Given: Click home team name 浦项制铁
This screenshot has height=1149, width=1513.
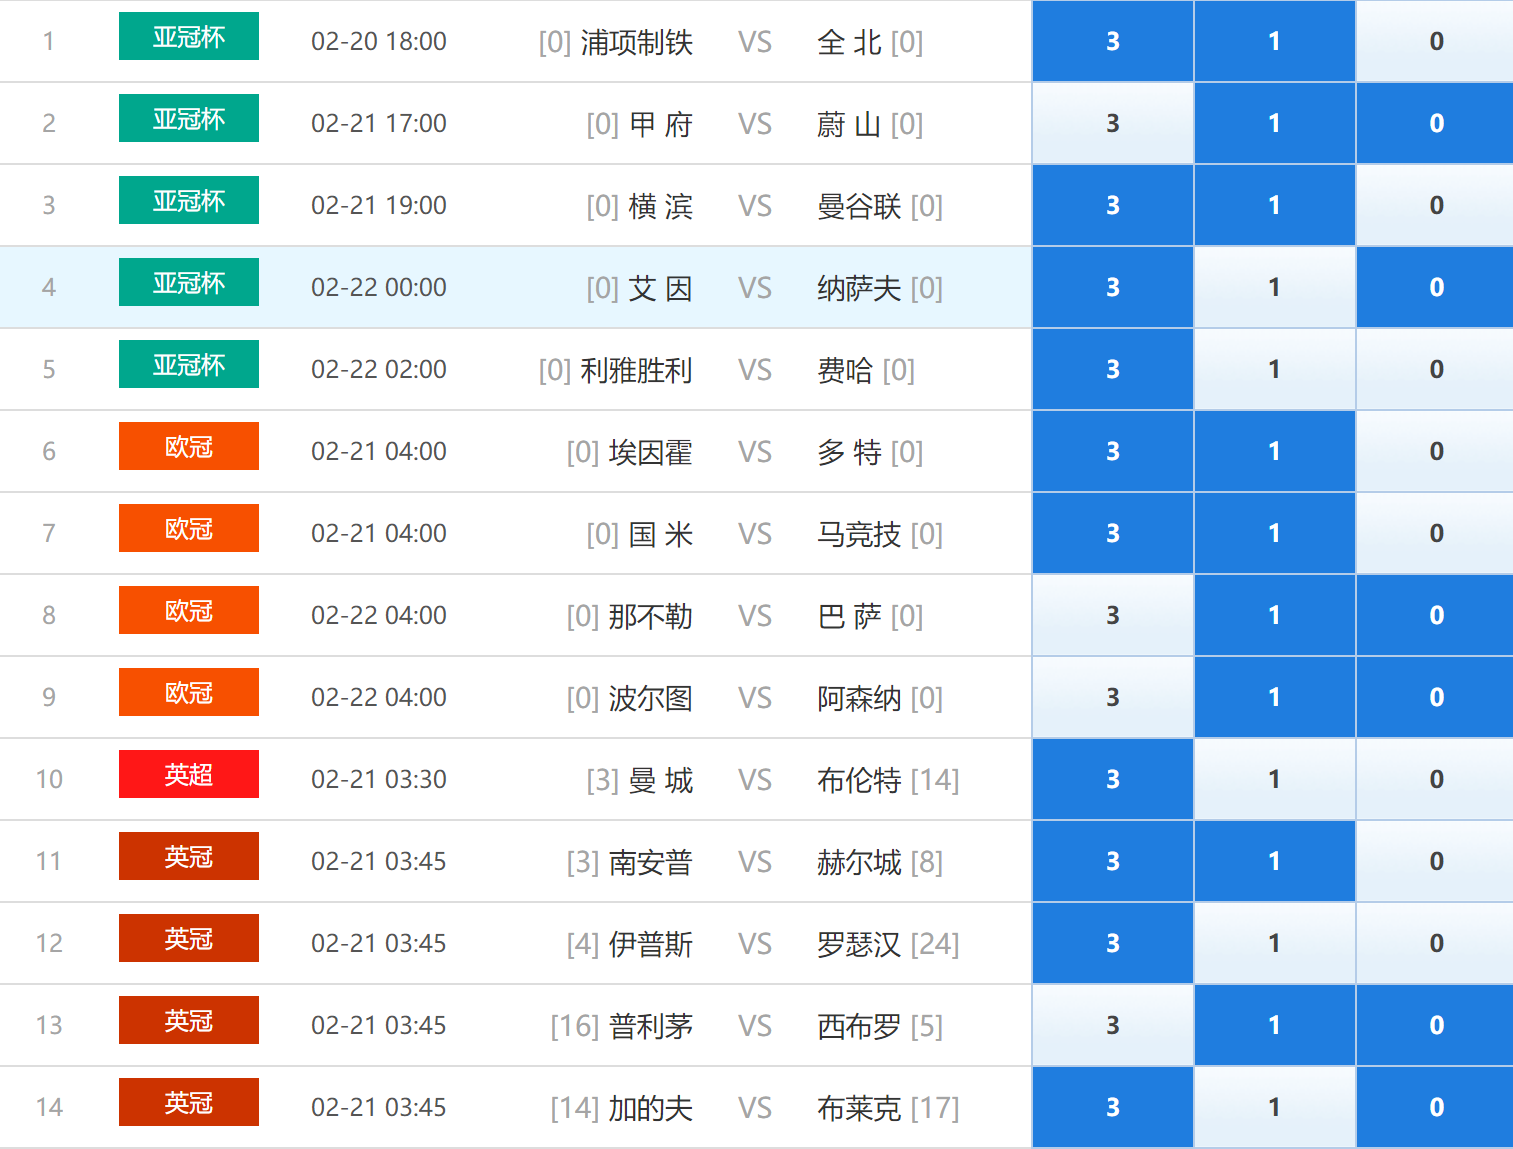Looking at the screenshot, I should pyautogui.click(x=636, y=42).
